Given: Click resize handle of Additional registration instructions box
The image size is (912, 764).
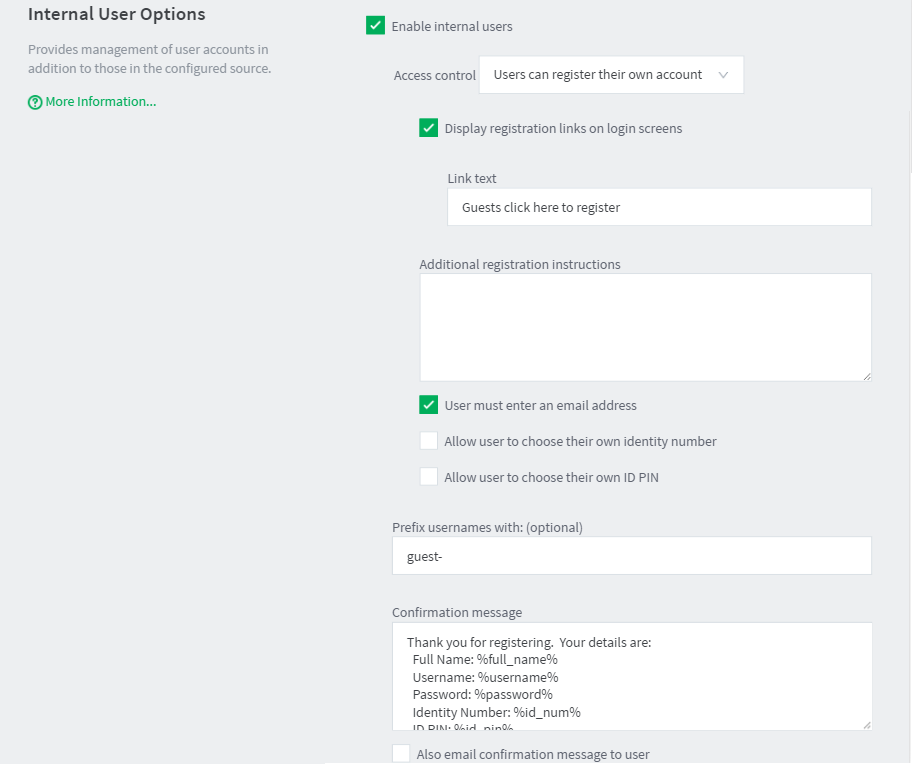Looking at the screenshot, I should (x=867, y=377).
